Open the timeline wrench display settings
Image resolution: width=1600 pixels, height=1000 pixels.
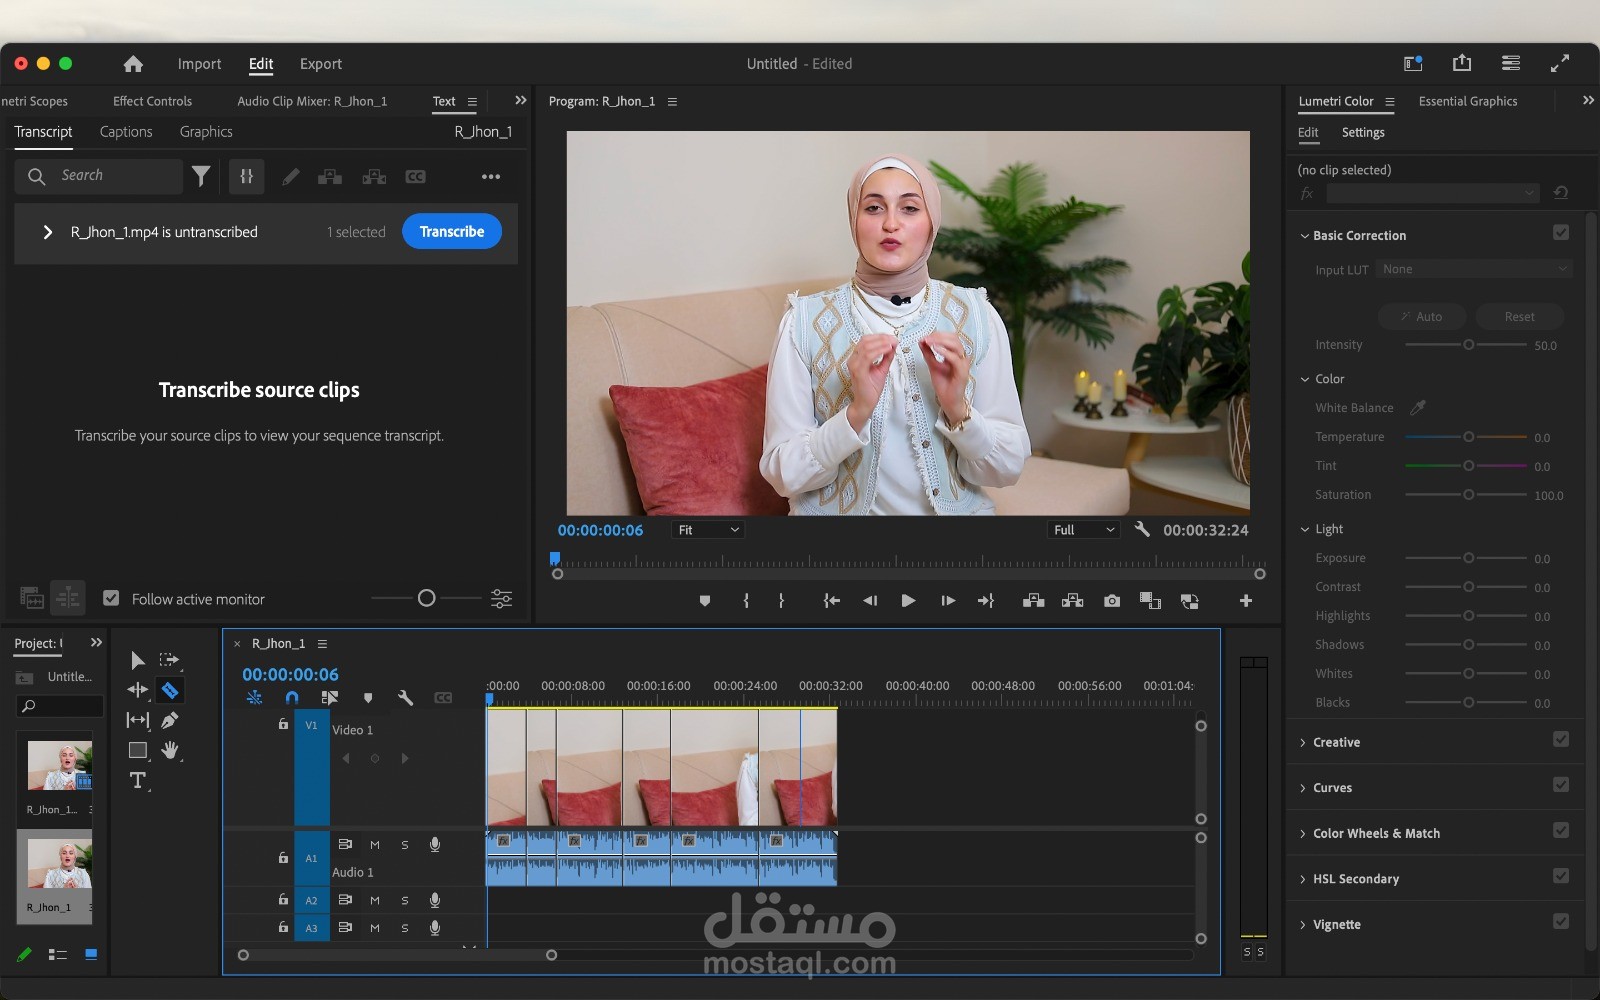click(x=405, y=698)
